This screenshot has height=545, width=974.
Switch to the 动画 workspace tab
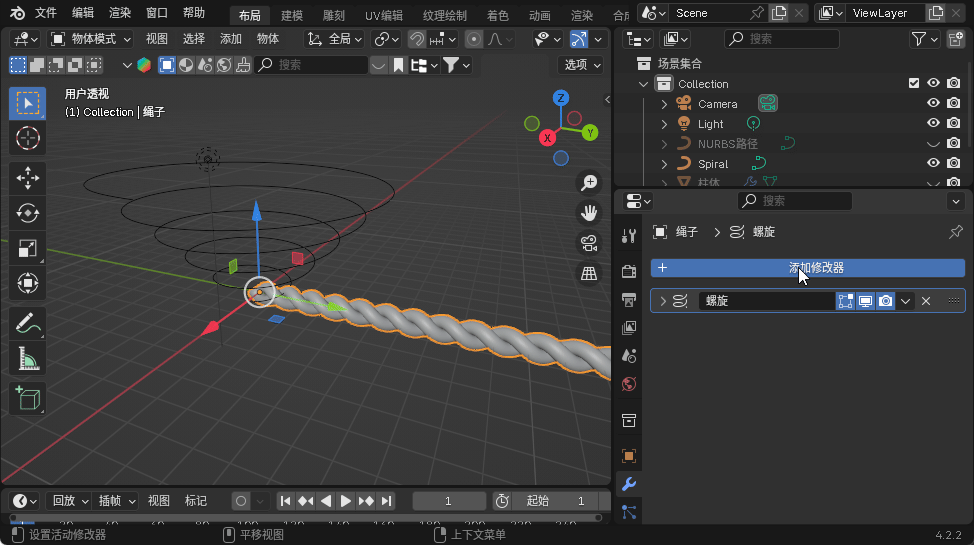pyautogui.click(x=539, y=15)
